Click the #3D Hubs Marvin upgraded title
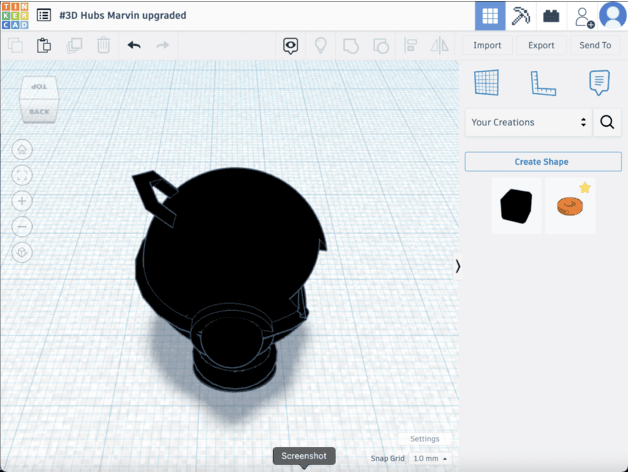This screenshot has width=628, height=472. pos(123,15)
